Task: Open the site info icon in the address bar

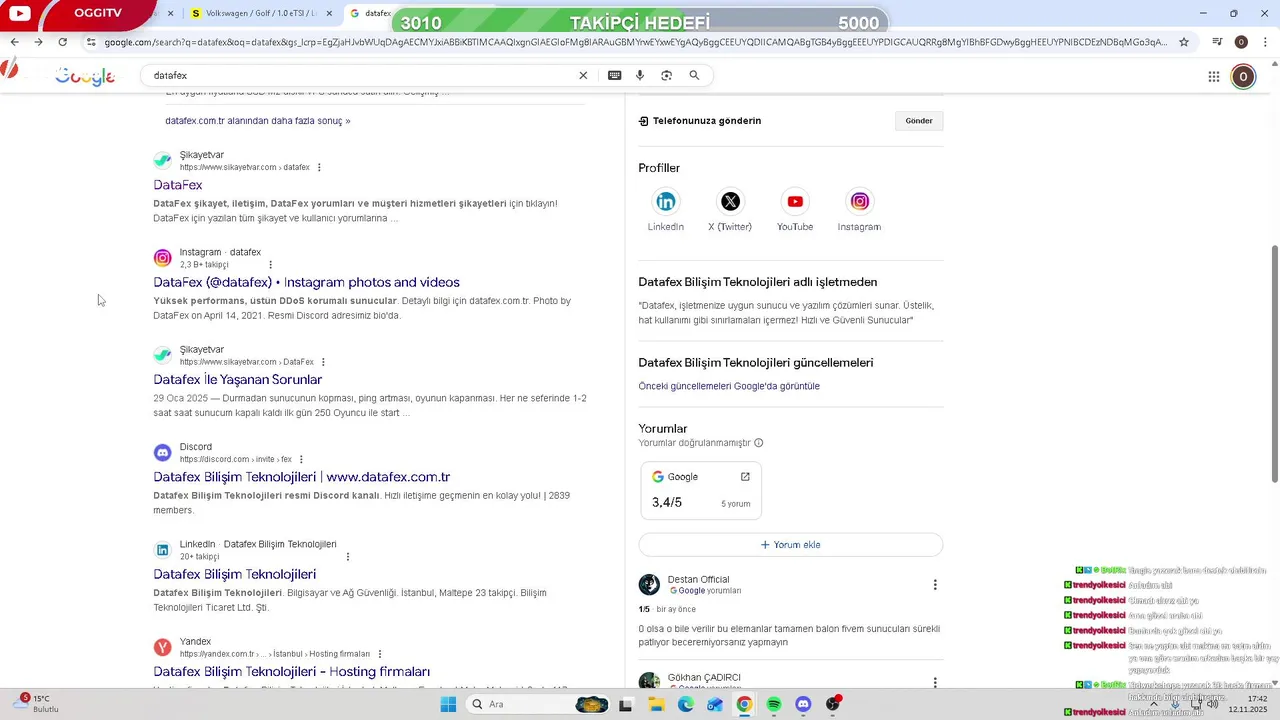Action: coord(91,42)
